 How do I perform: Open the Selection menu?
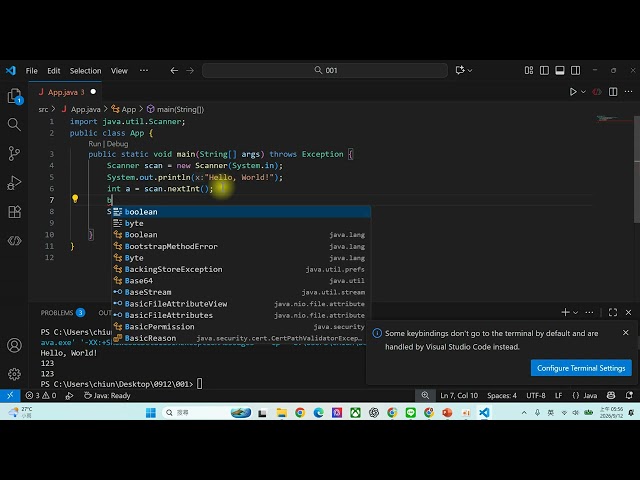click(85, 71)
